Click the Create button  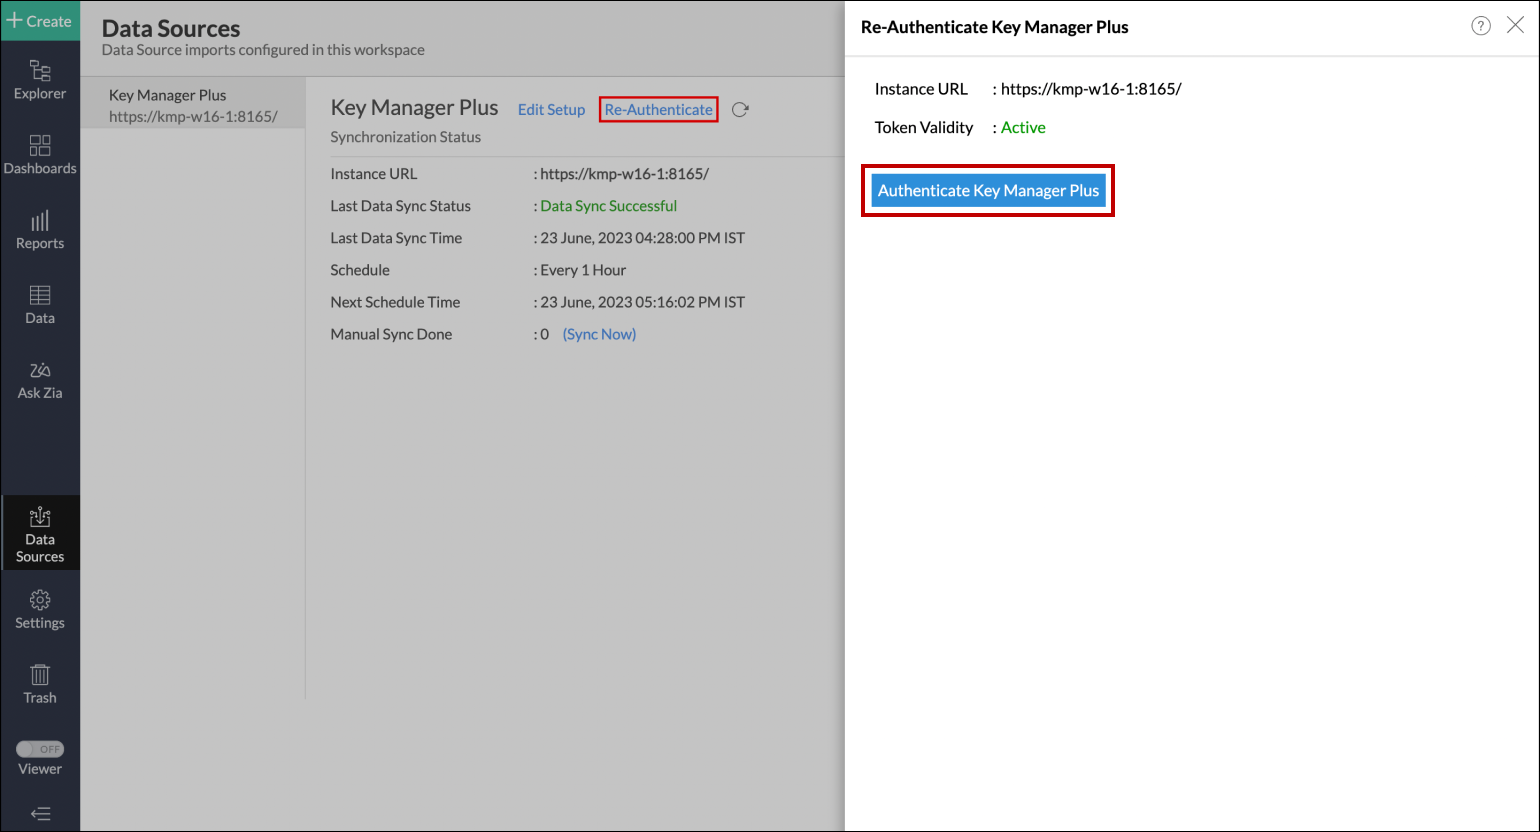(40, 21)
